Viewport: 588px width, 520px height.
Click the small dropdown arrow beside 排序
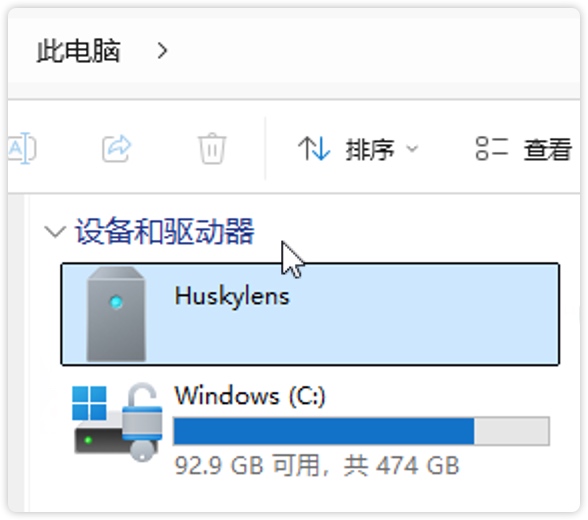[412, 149]
